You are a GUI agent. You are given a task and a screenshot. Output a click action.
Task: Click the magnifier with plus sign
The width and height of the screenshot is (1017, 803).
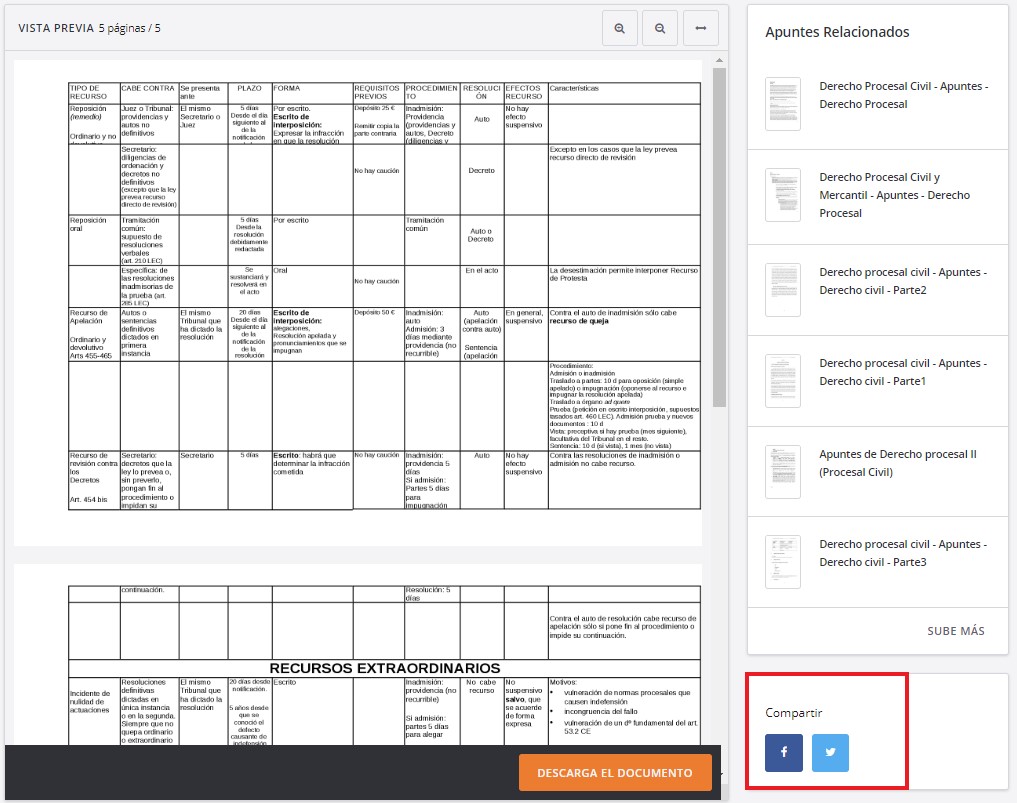619,27
